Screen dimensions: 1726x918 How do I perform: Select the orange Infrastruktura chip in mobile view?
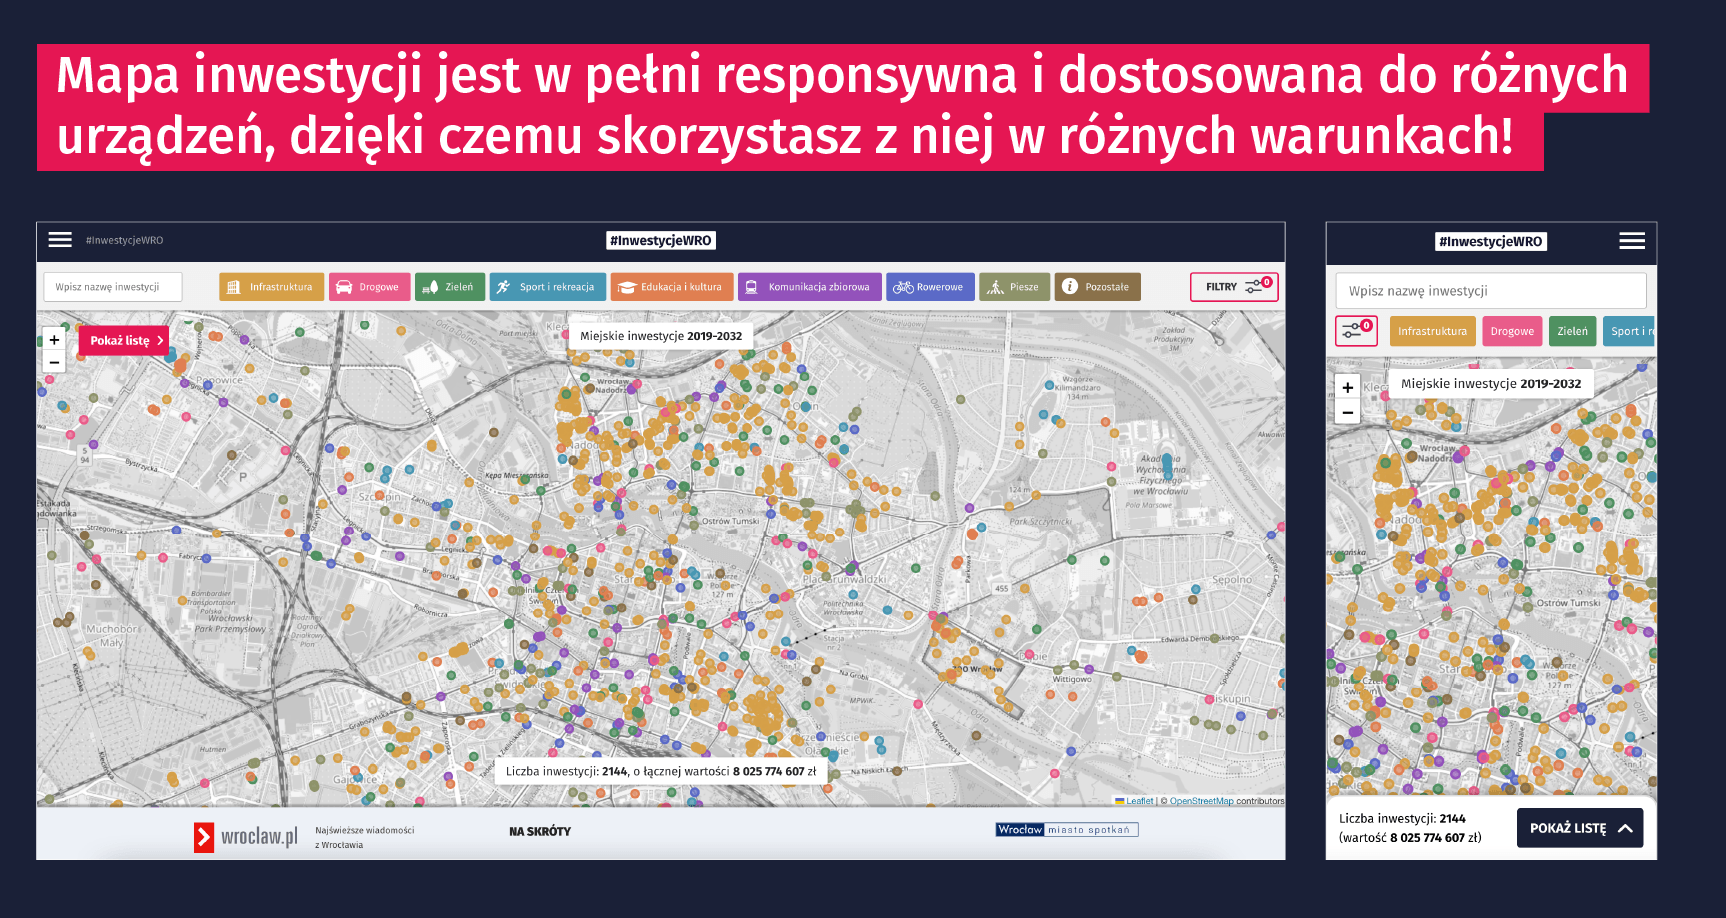pyautogui.click(x=1432, y=331)
